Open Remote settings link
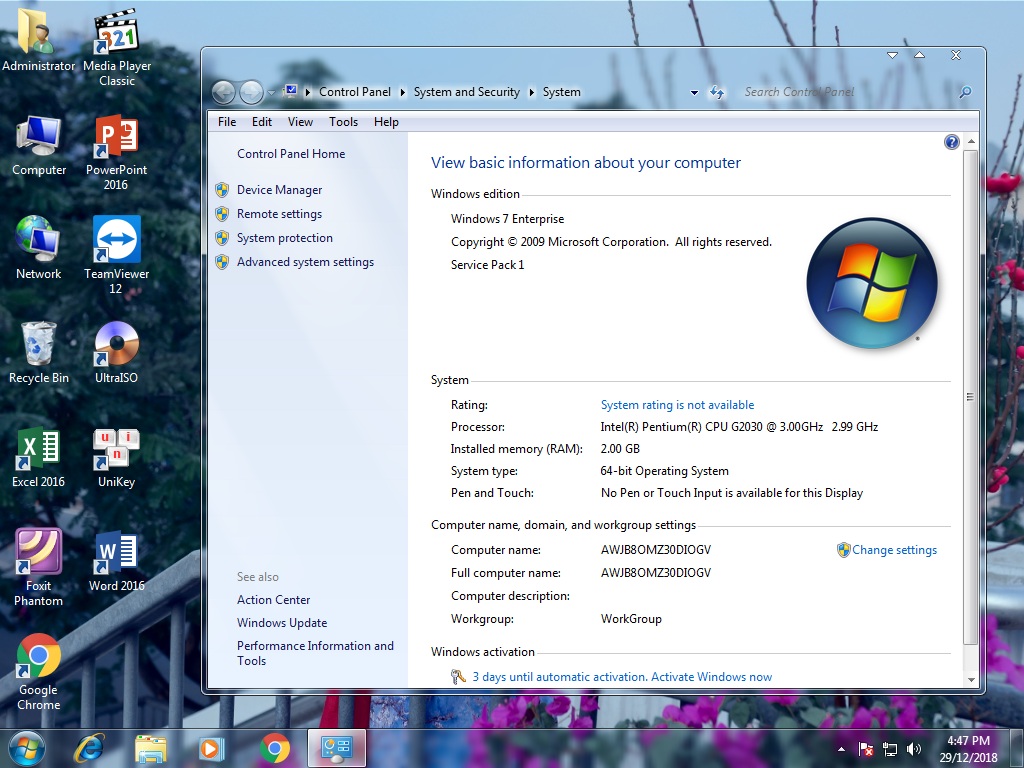The height and width of the screenshot is (768, 1024). point(280,214)
